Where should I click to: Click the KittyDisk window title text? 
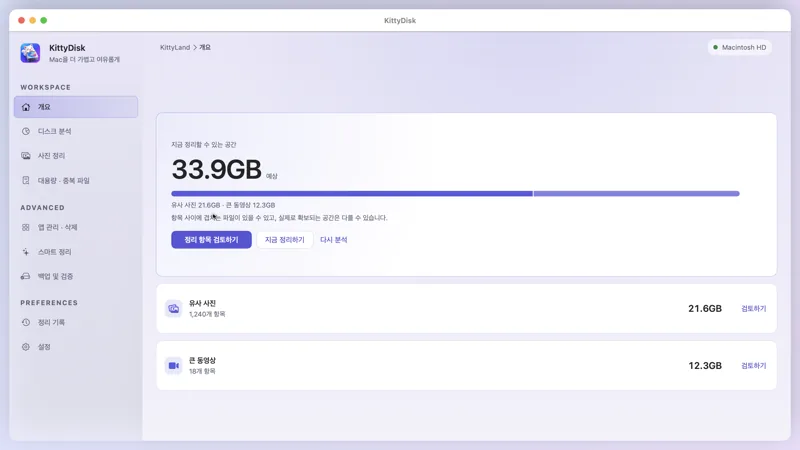tap(400, 20)
